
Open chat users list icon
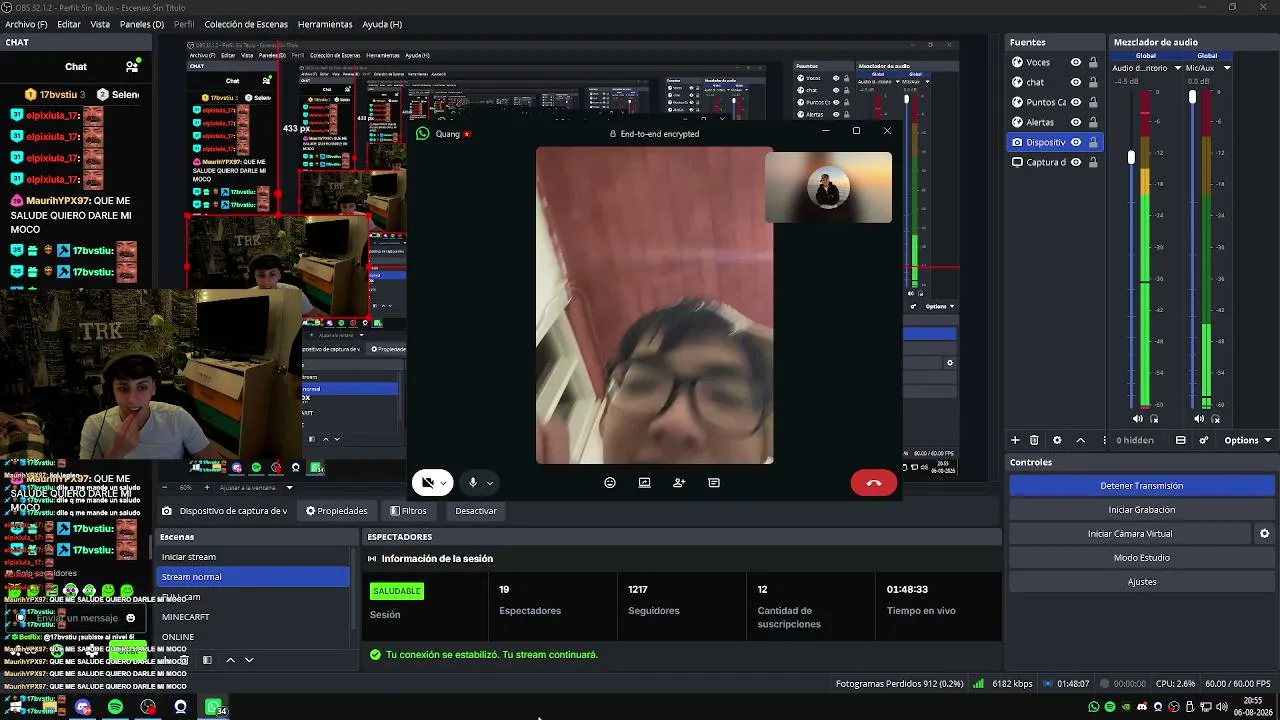tap(132, 67)
